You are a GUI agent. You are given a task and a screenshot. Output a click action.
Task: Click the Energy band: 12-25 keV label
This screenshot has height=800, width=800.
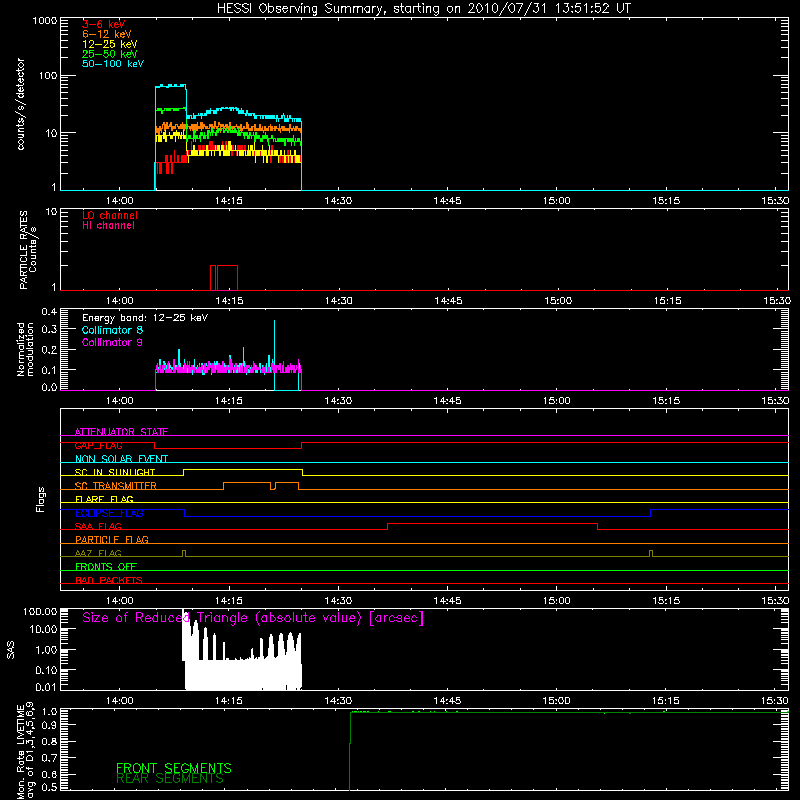pos(145,318)
